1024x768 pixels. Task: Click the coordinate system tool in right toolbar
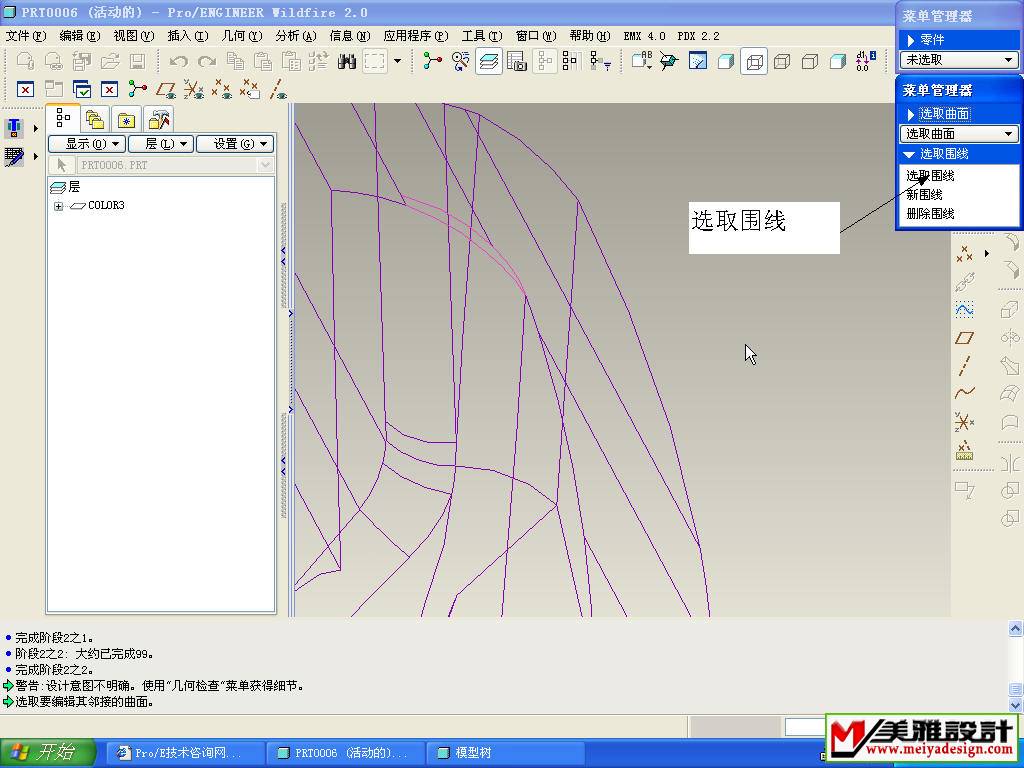tap(965, 421)
